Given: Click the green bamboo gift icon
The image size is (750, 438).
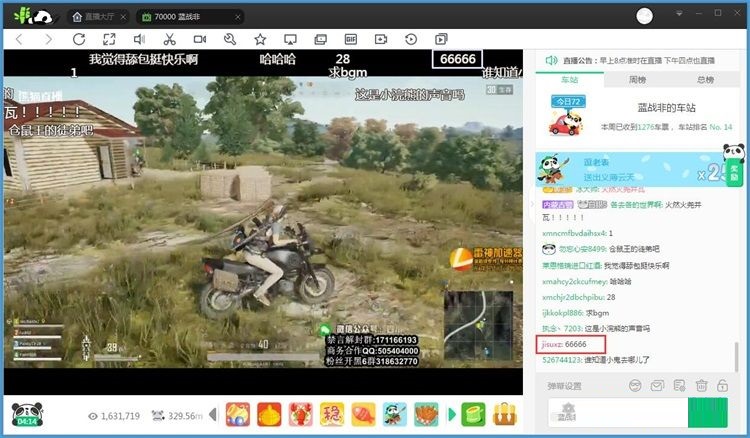Looking at the screenshot, I should tap(473, 413).
